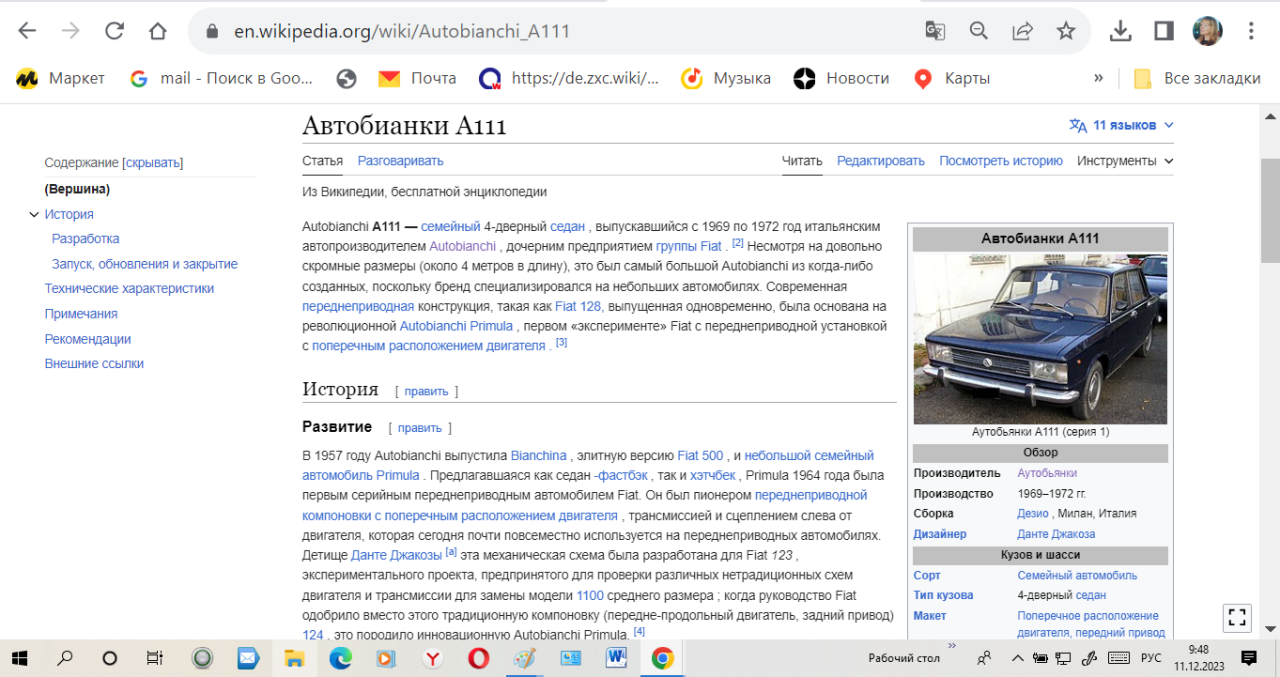
Task: Select the Читать tab
Action: coord(802,160)
